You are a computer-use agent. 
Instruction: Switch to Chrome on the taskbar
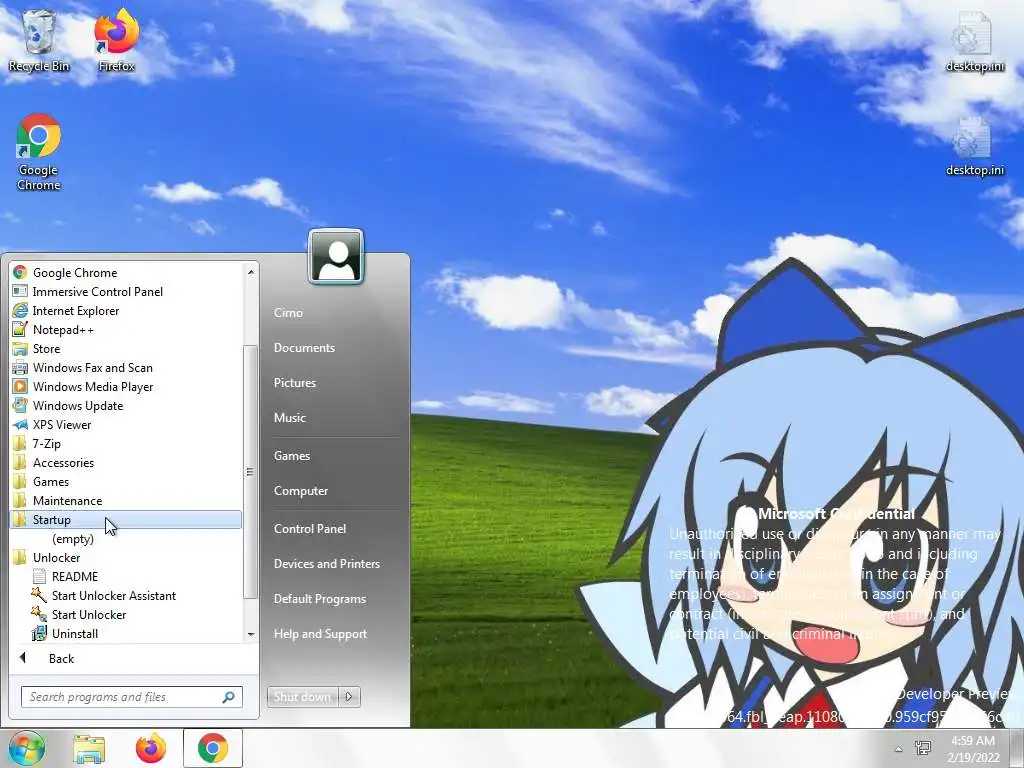pos(213,748)
